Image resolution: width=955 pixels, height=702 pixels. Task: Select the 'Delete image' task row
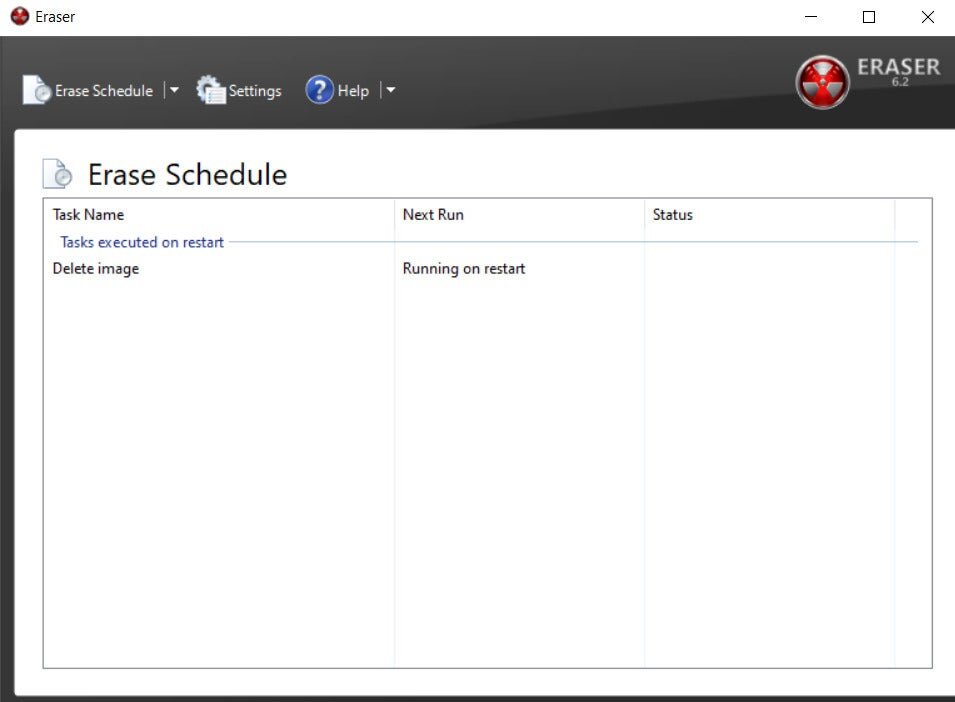pos(481,269)
